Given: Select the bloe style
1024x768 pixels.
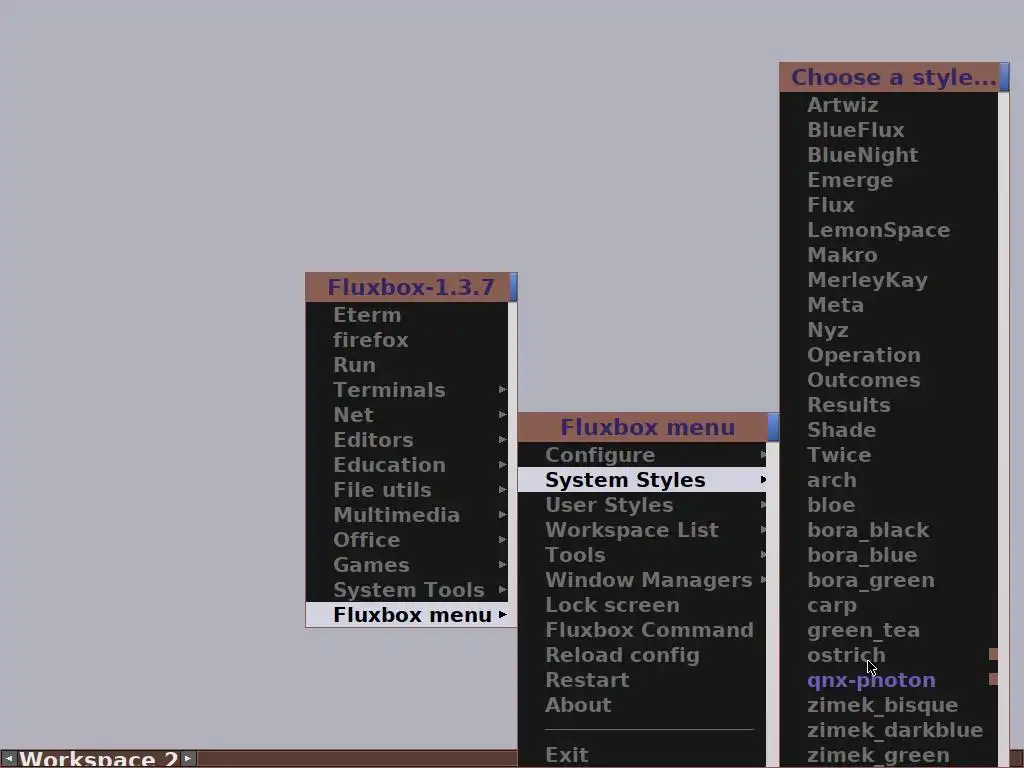Looking at the screenshot, I should [889, 505].
